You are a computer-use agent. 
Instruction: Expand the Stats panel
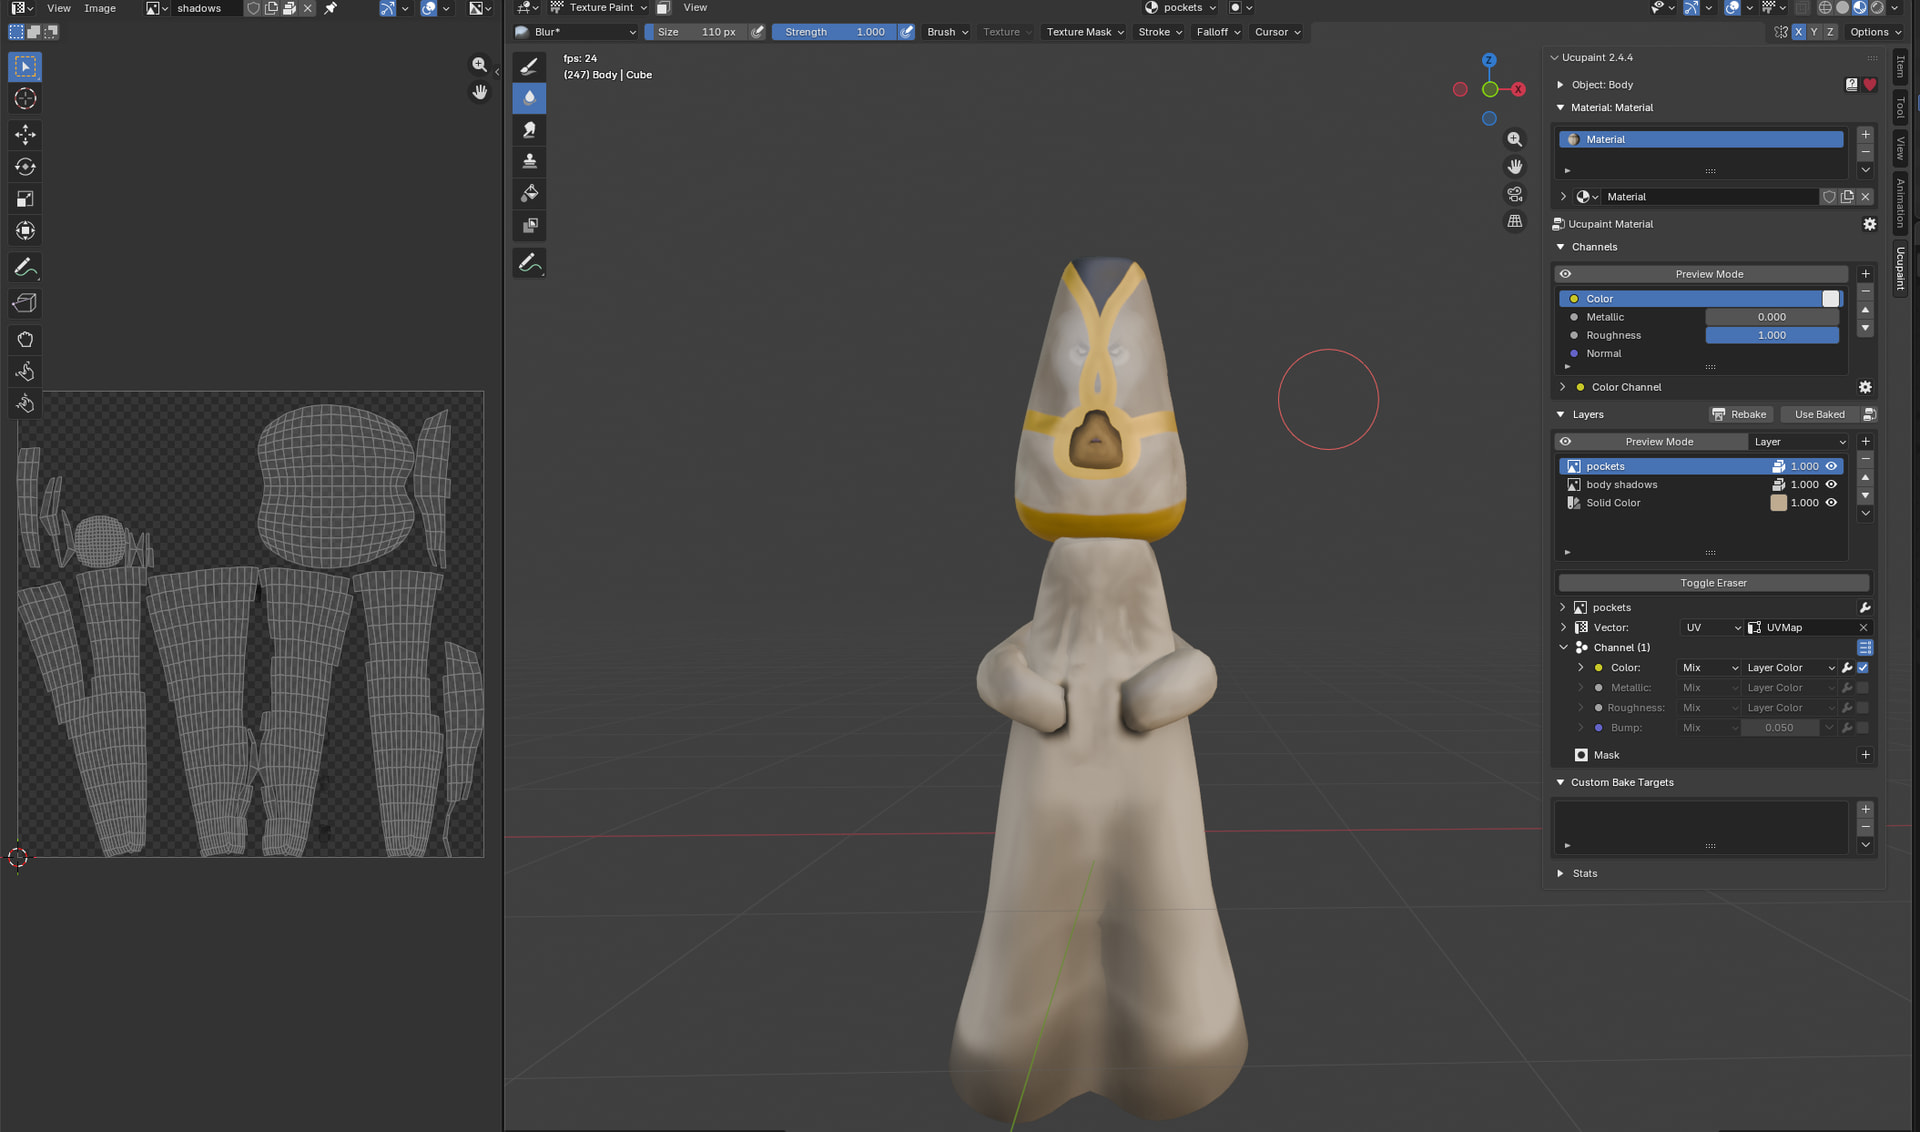tap(1584, 874)
